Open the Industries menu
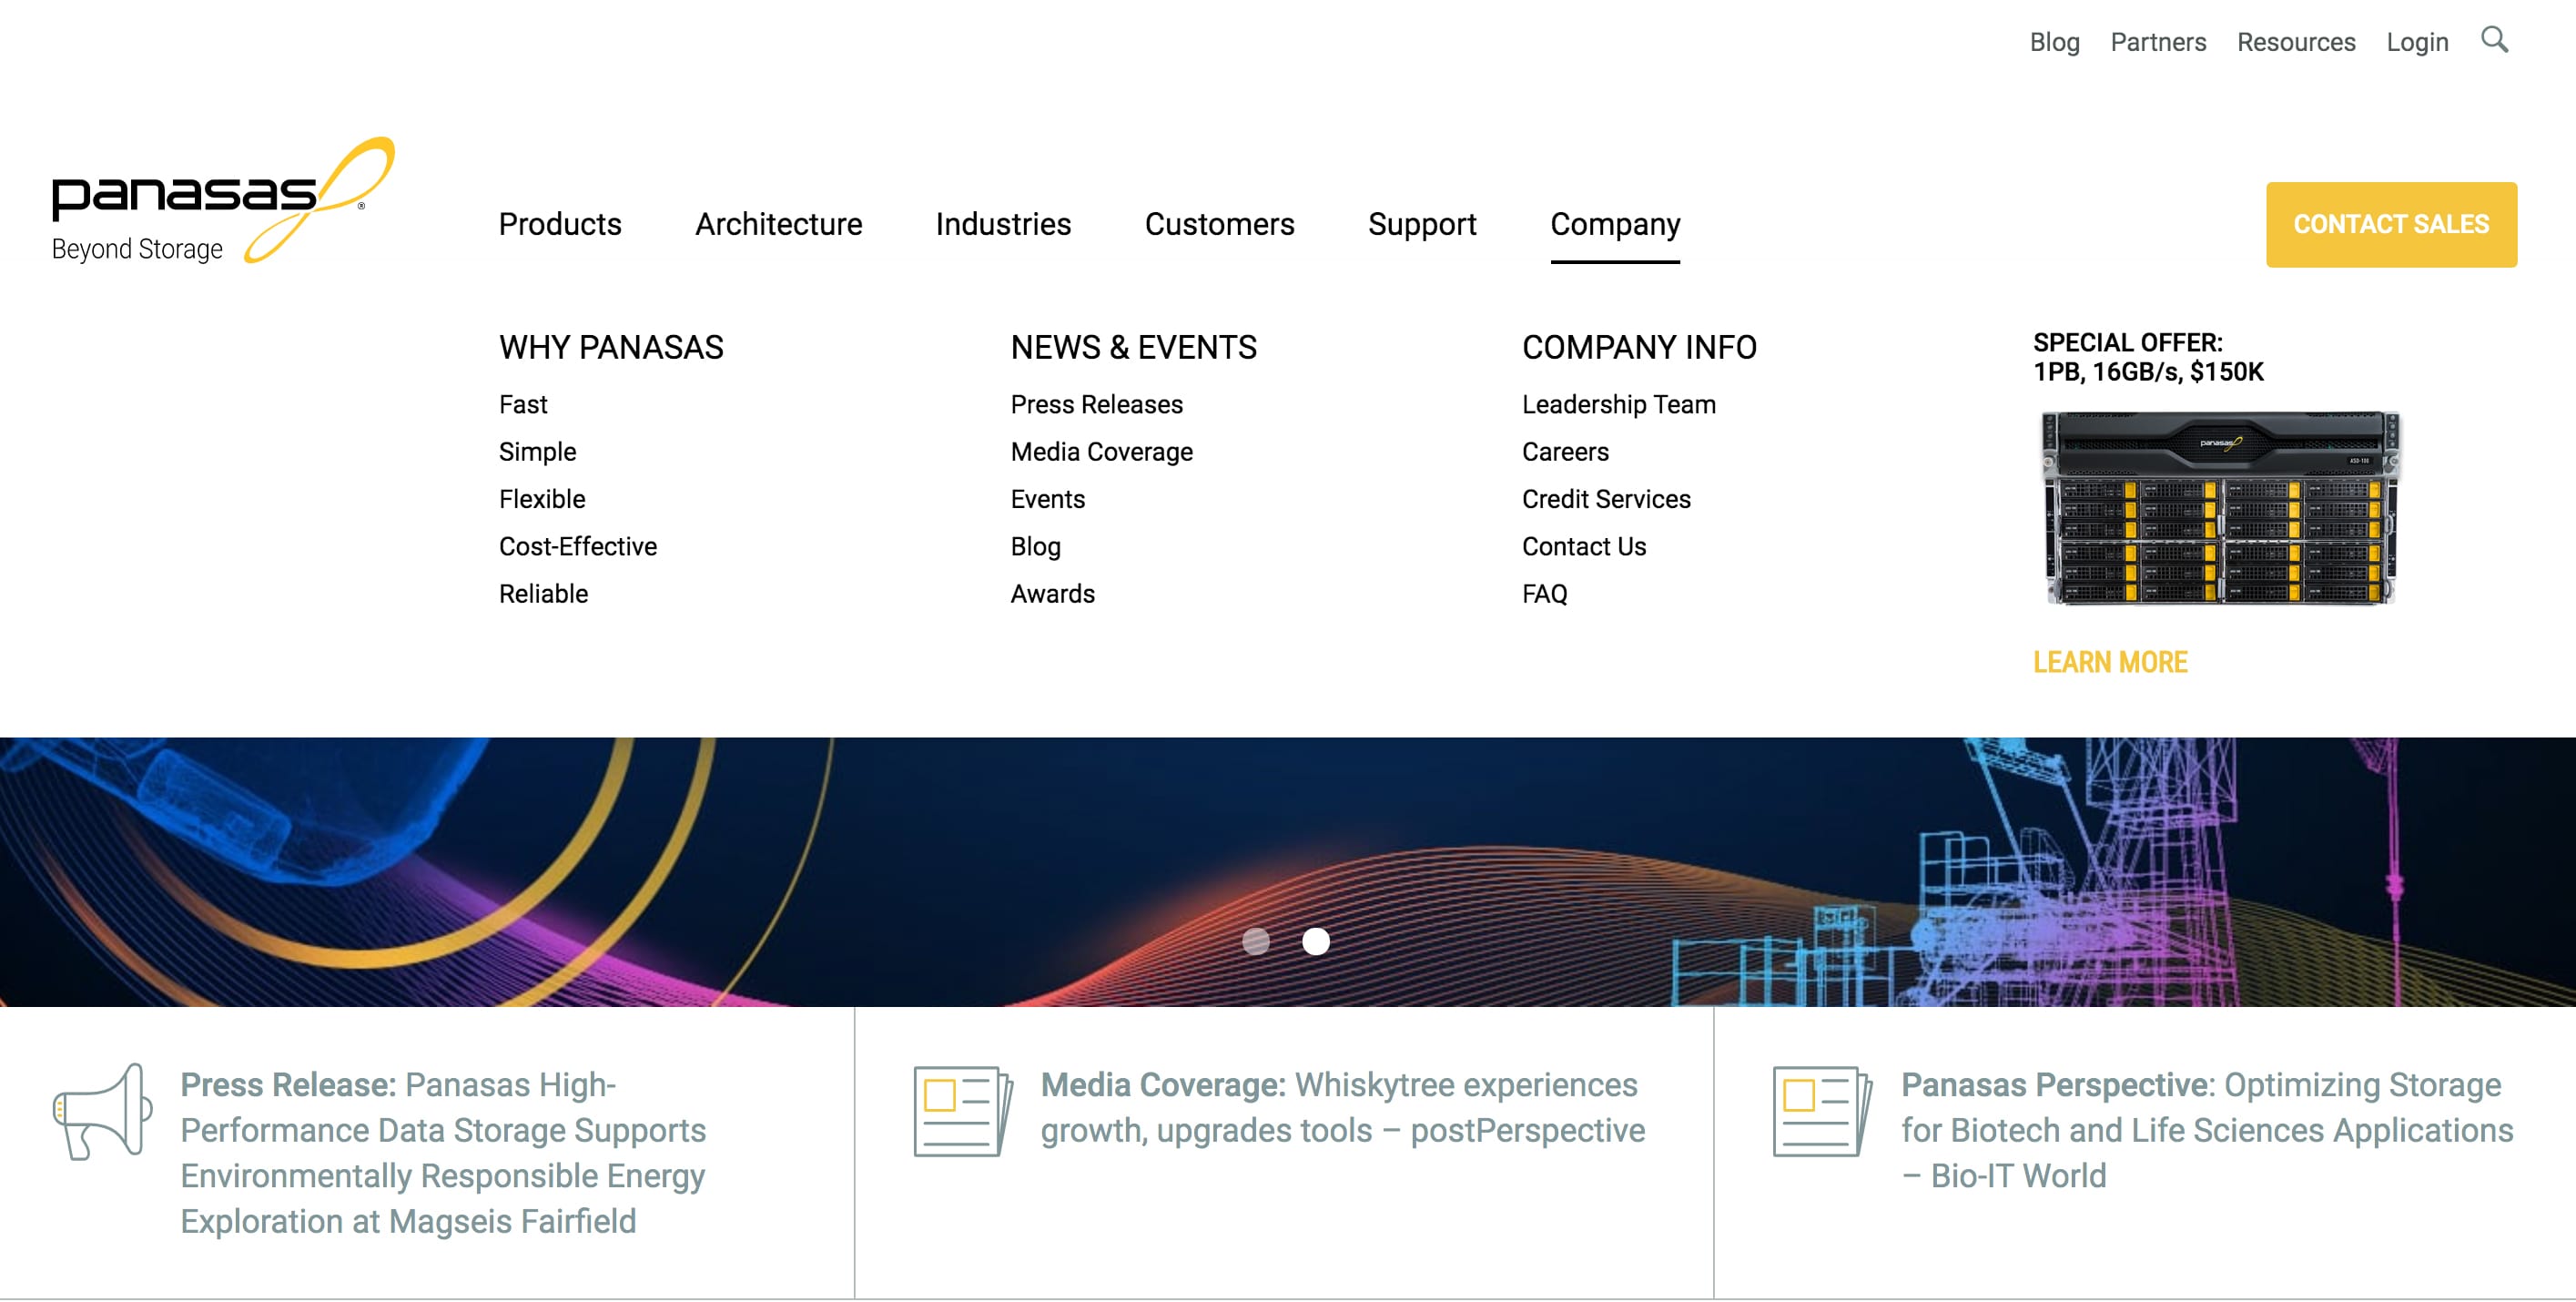Viewport: 2576px width, 1302px height. click(1003, 224)
